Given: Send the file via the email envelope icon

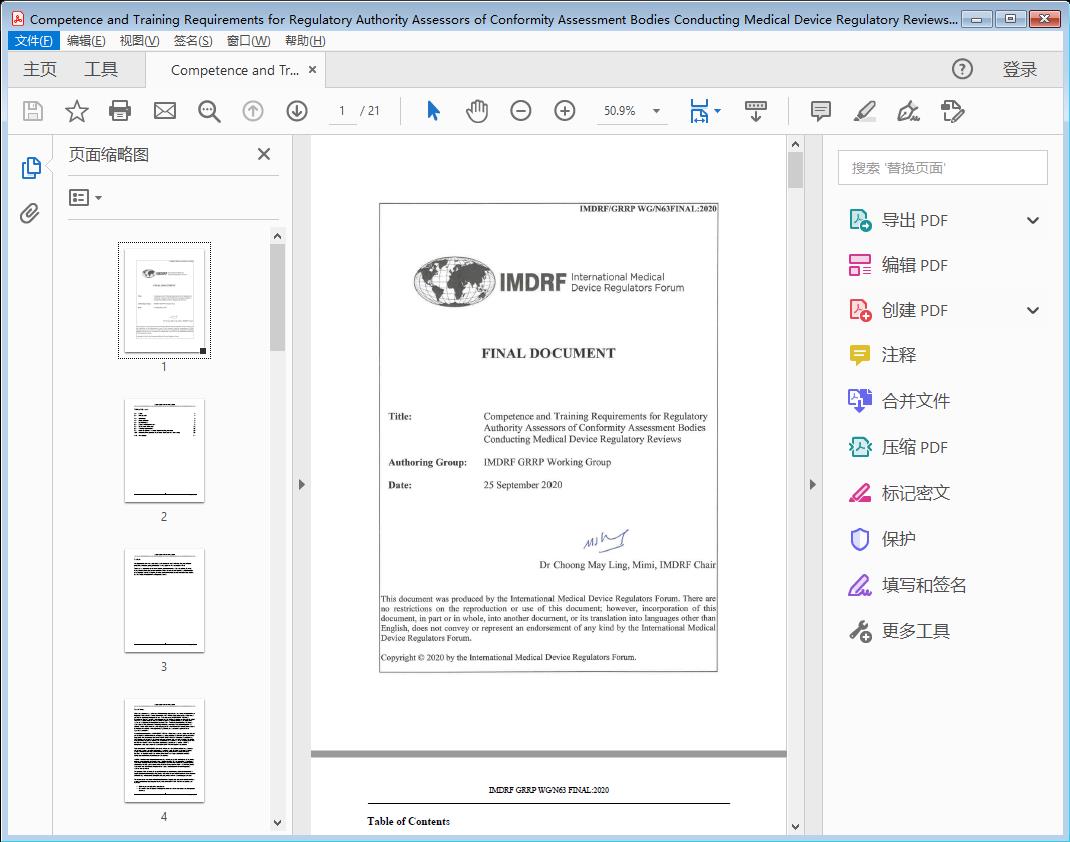Looking at the screenshot, I should point(165,111).
